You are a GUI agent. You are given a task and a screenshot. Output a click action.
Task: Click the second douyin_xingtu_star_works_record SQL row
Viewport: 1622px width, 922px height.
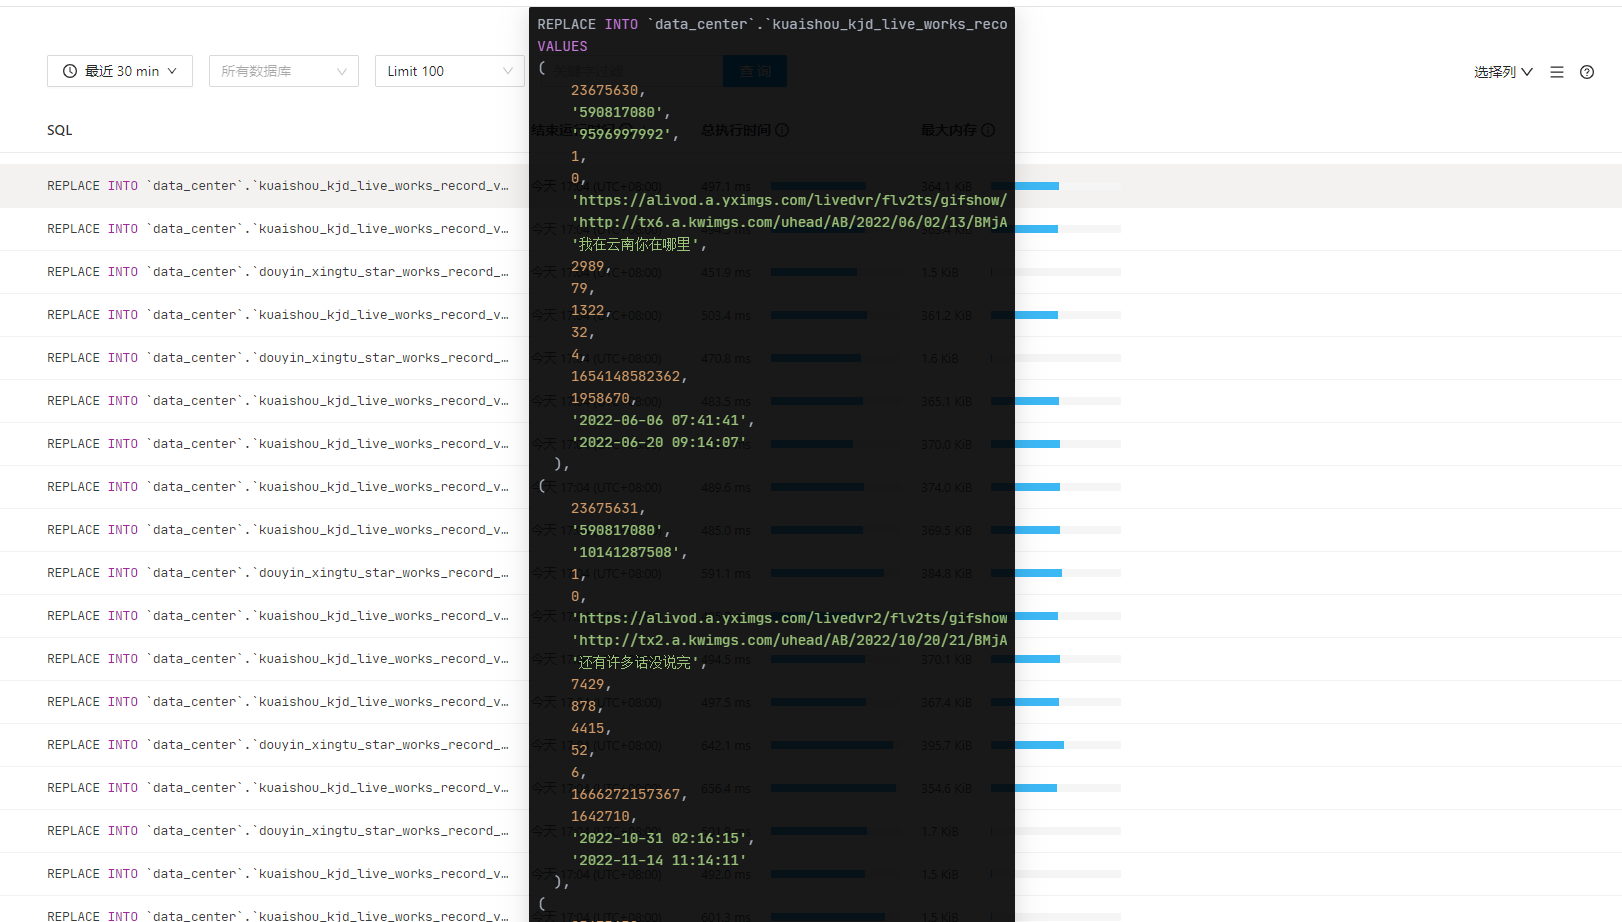(277, 358)
